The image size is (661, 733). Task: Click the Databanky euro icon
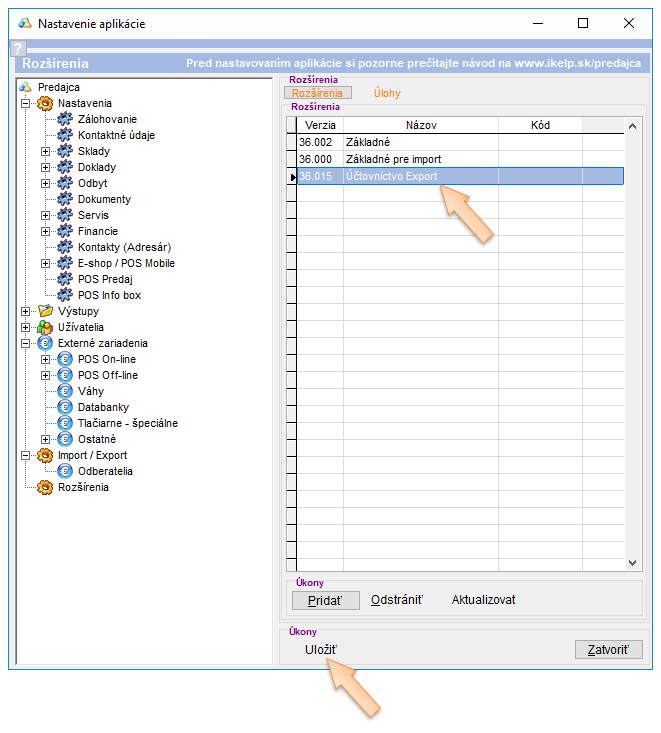pyautogui.click(x=66, y=407)
